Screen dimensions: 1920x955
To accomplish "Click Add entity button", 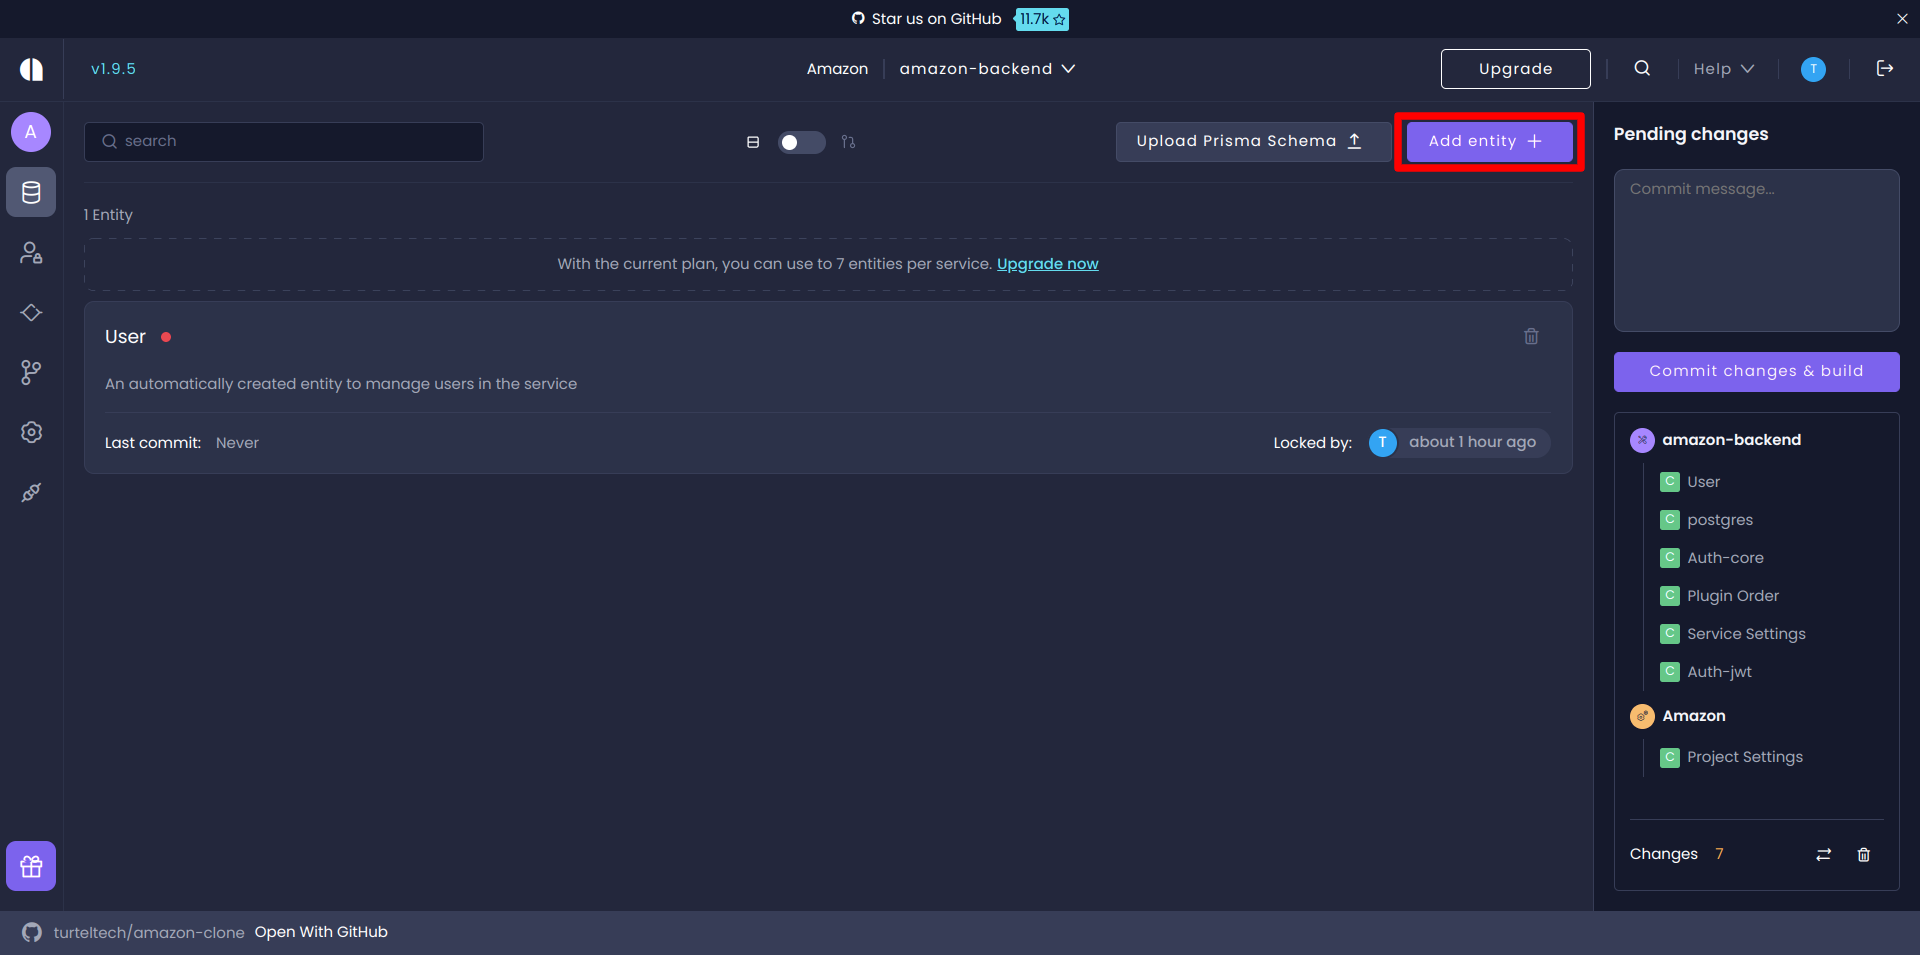I will [x=1488, y=141].
